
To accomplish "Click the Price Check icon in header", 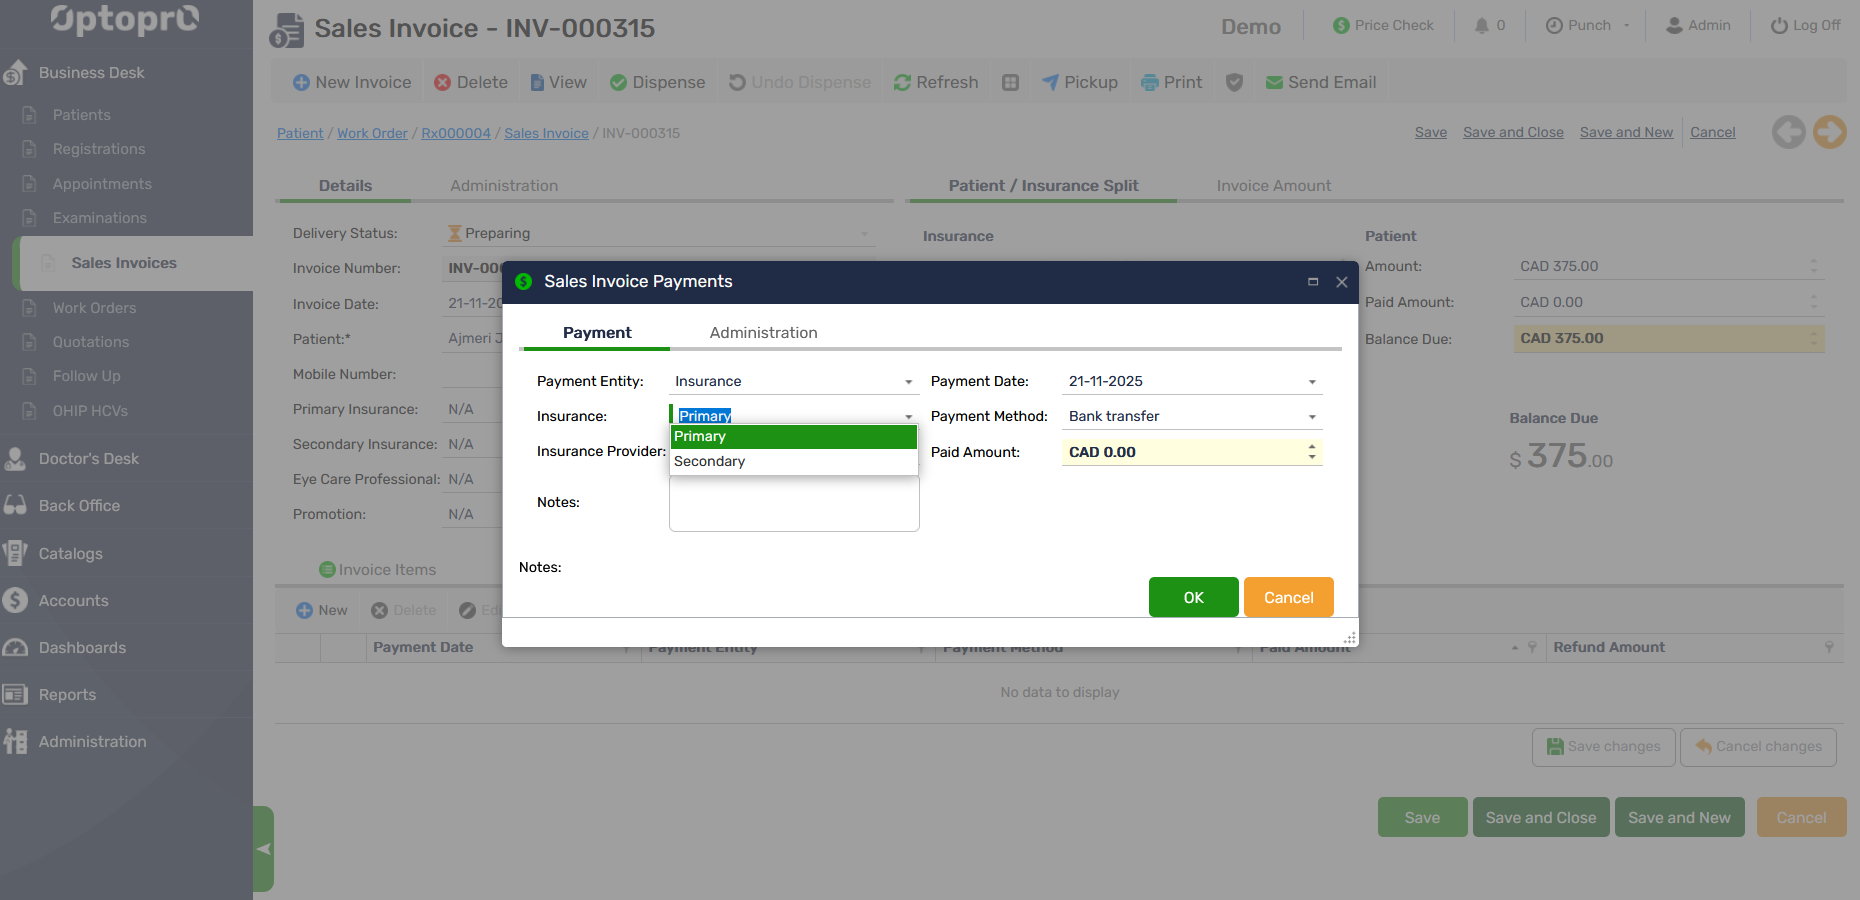I will tap(1341, 26).
